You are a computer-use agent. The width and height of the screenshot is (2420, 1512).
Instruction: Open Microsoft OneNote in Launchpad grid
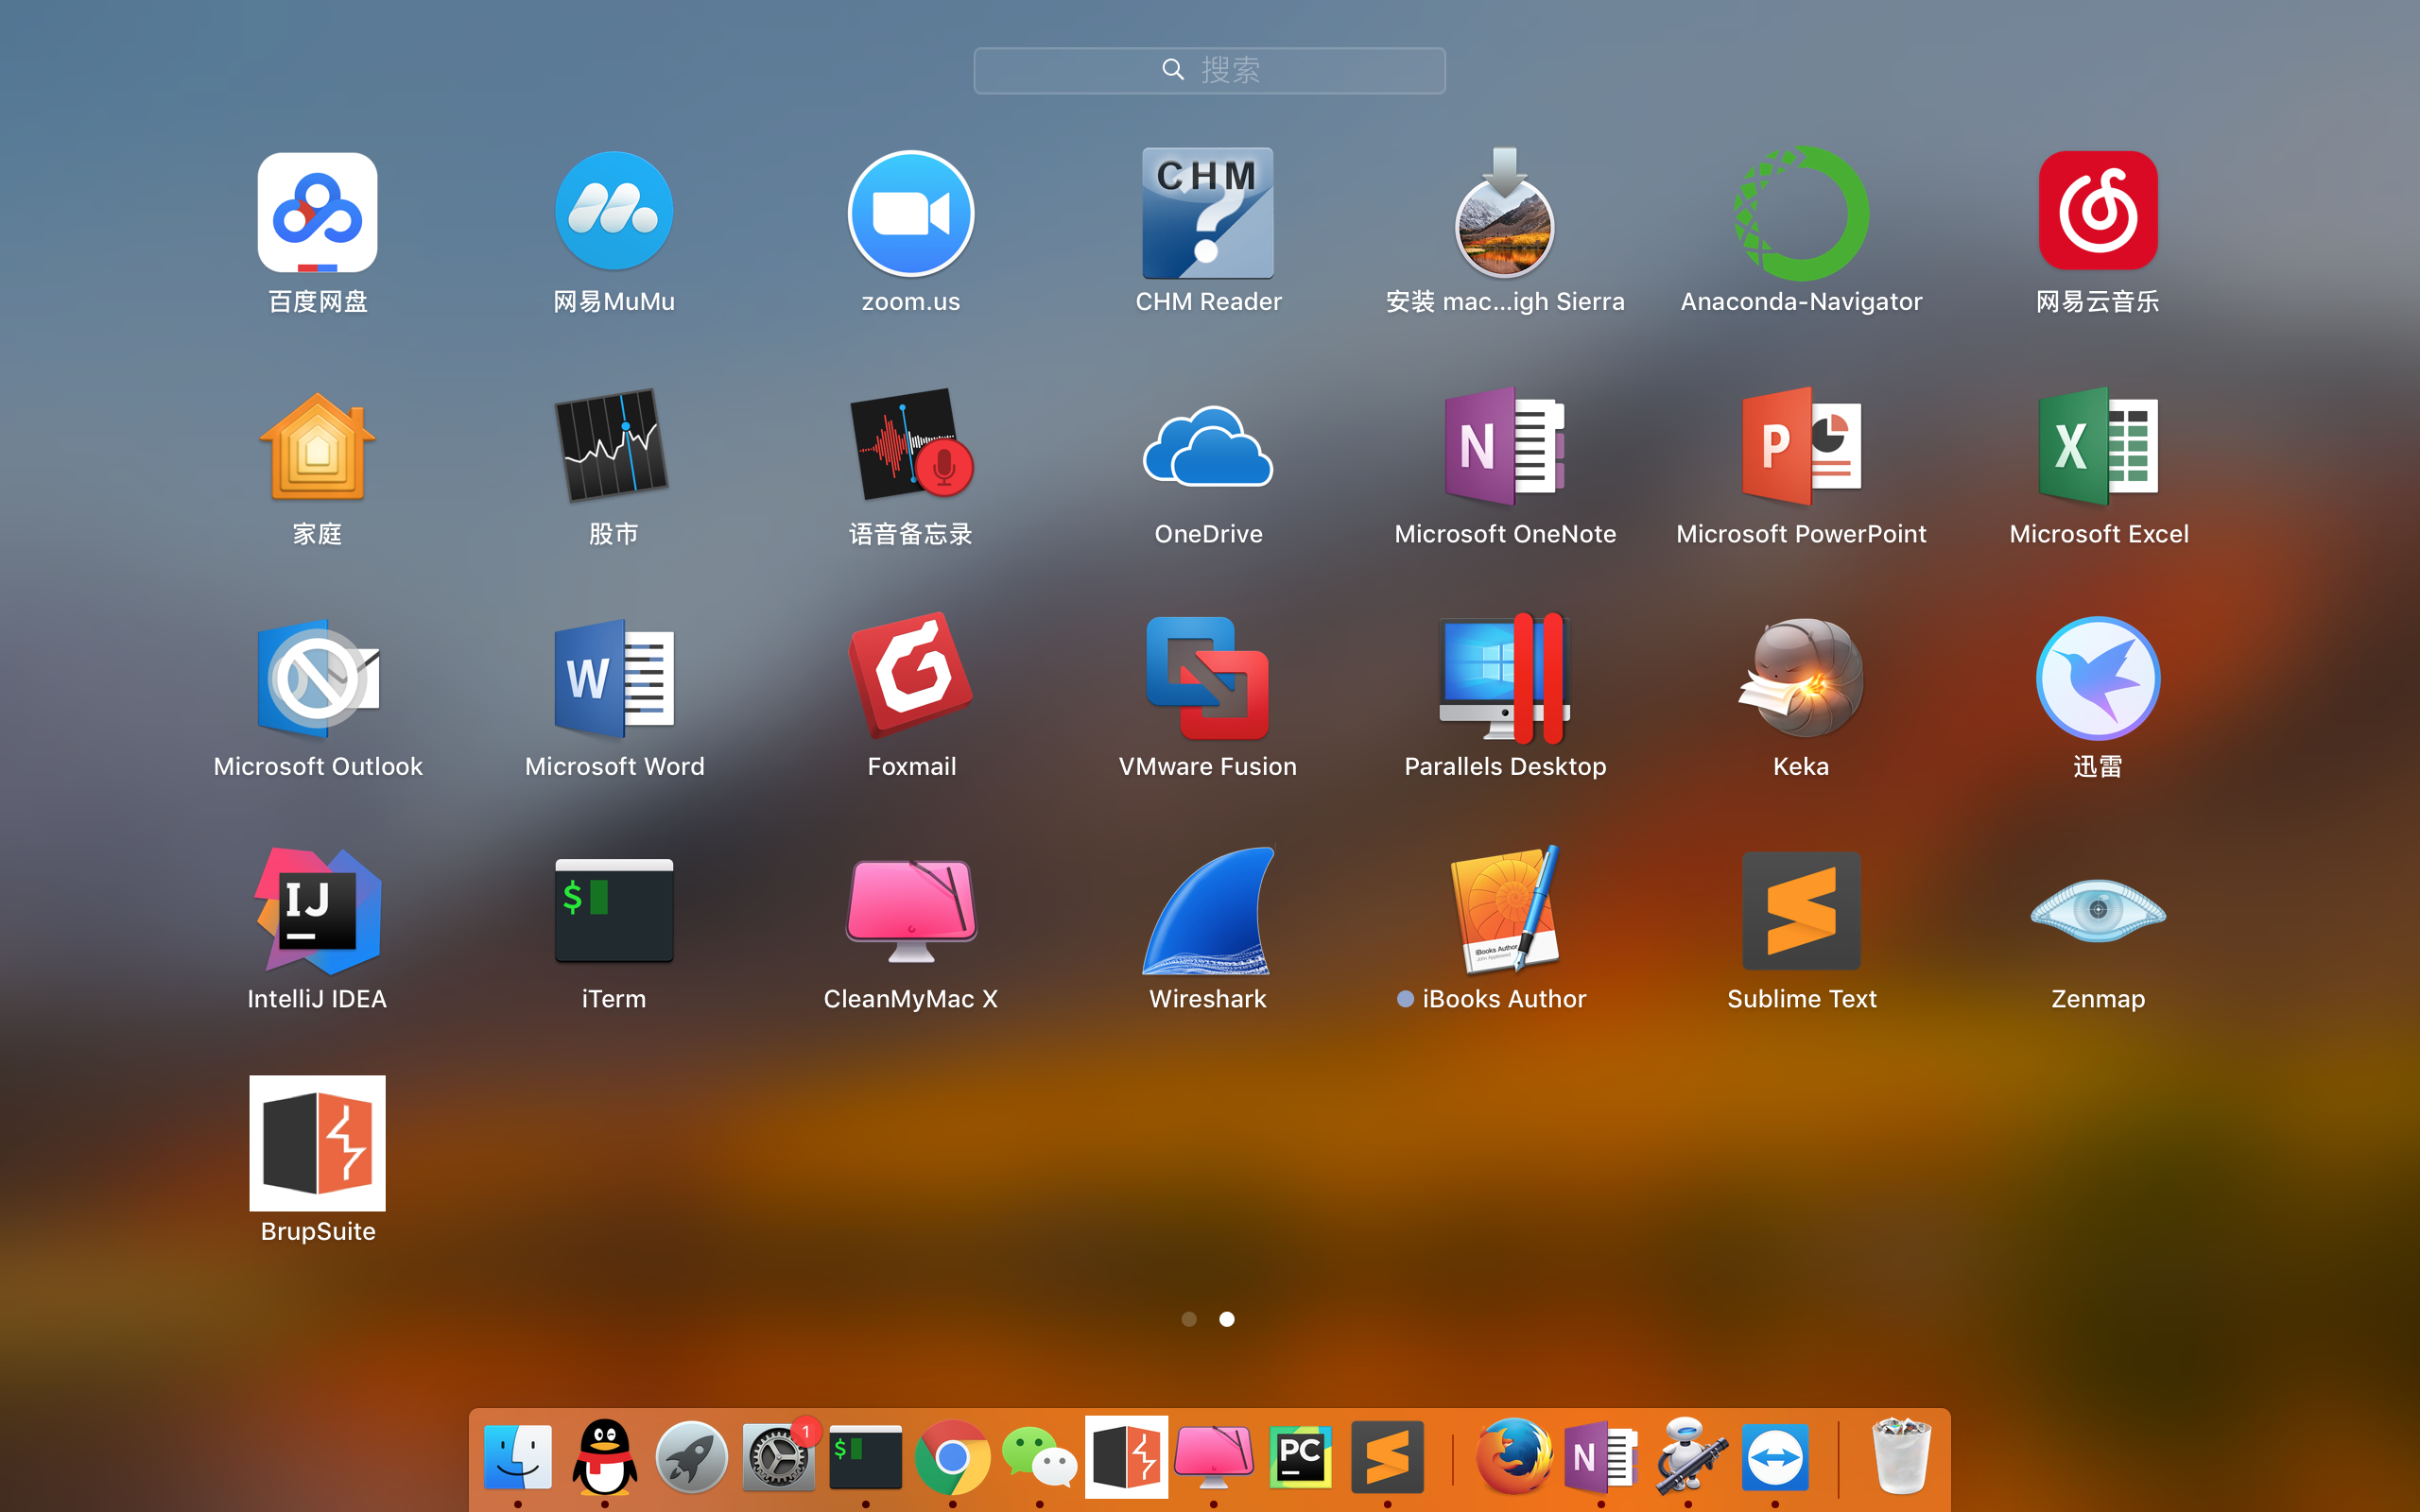coord(1504,446)
